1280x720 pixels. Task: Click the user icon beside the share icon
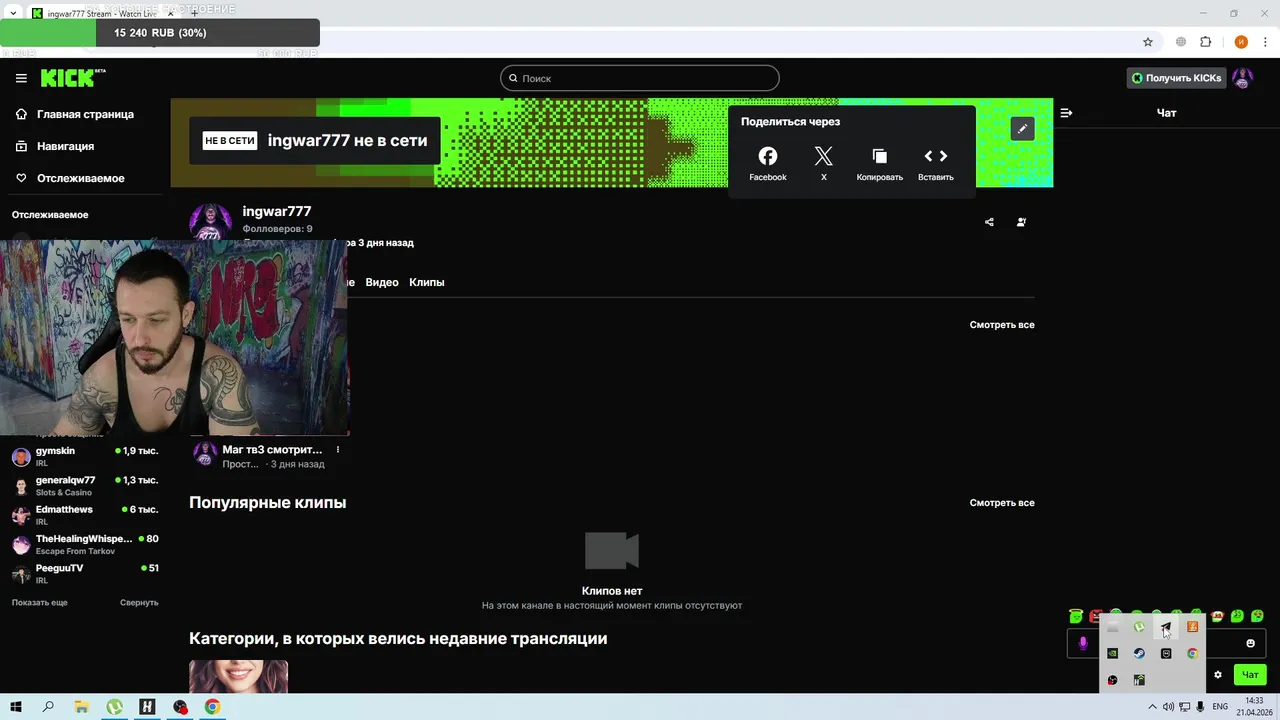(1021, 222)
